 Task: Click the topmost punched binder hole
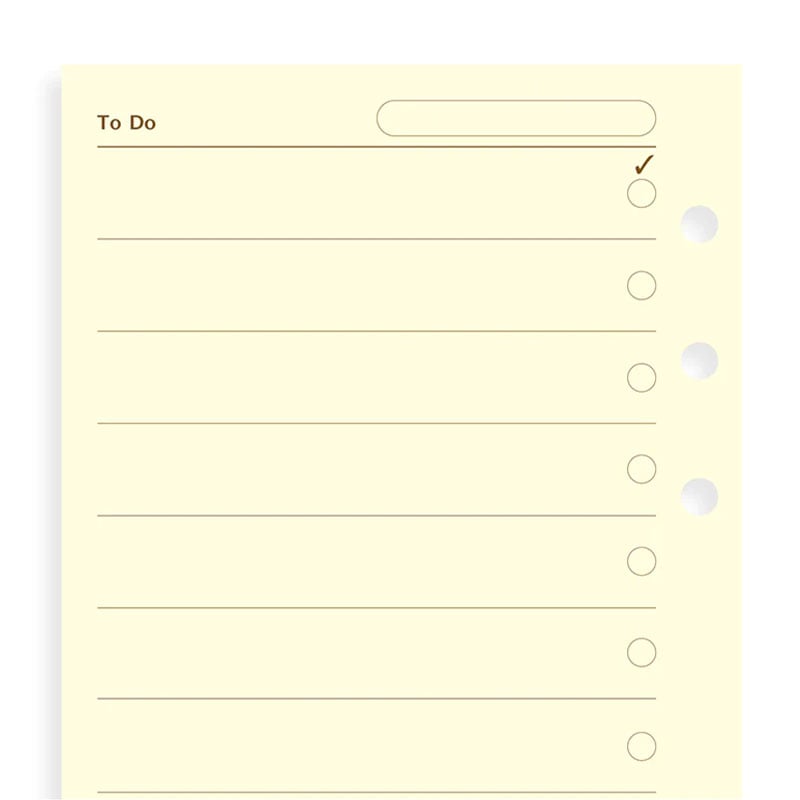[x=700, y=224]
